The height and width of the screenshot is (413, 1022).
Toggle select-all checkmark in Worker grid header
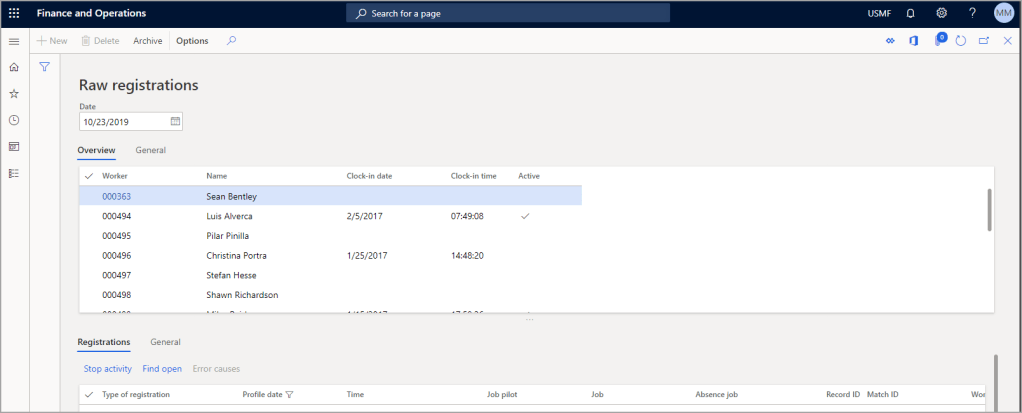click(x=90, y=176)
